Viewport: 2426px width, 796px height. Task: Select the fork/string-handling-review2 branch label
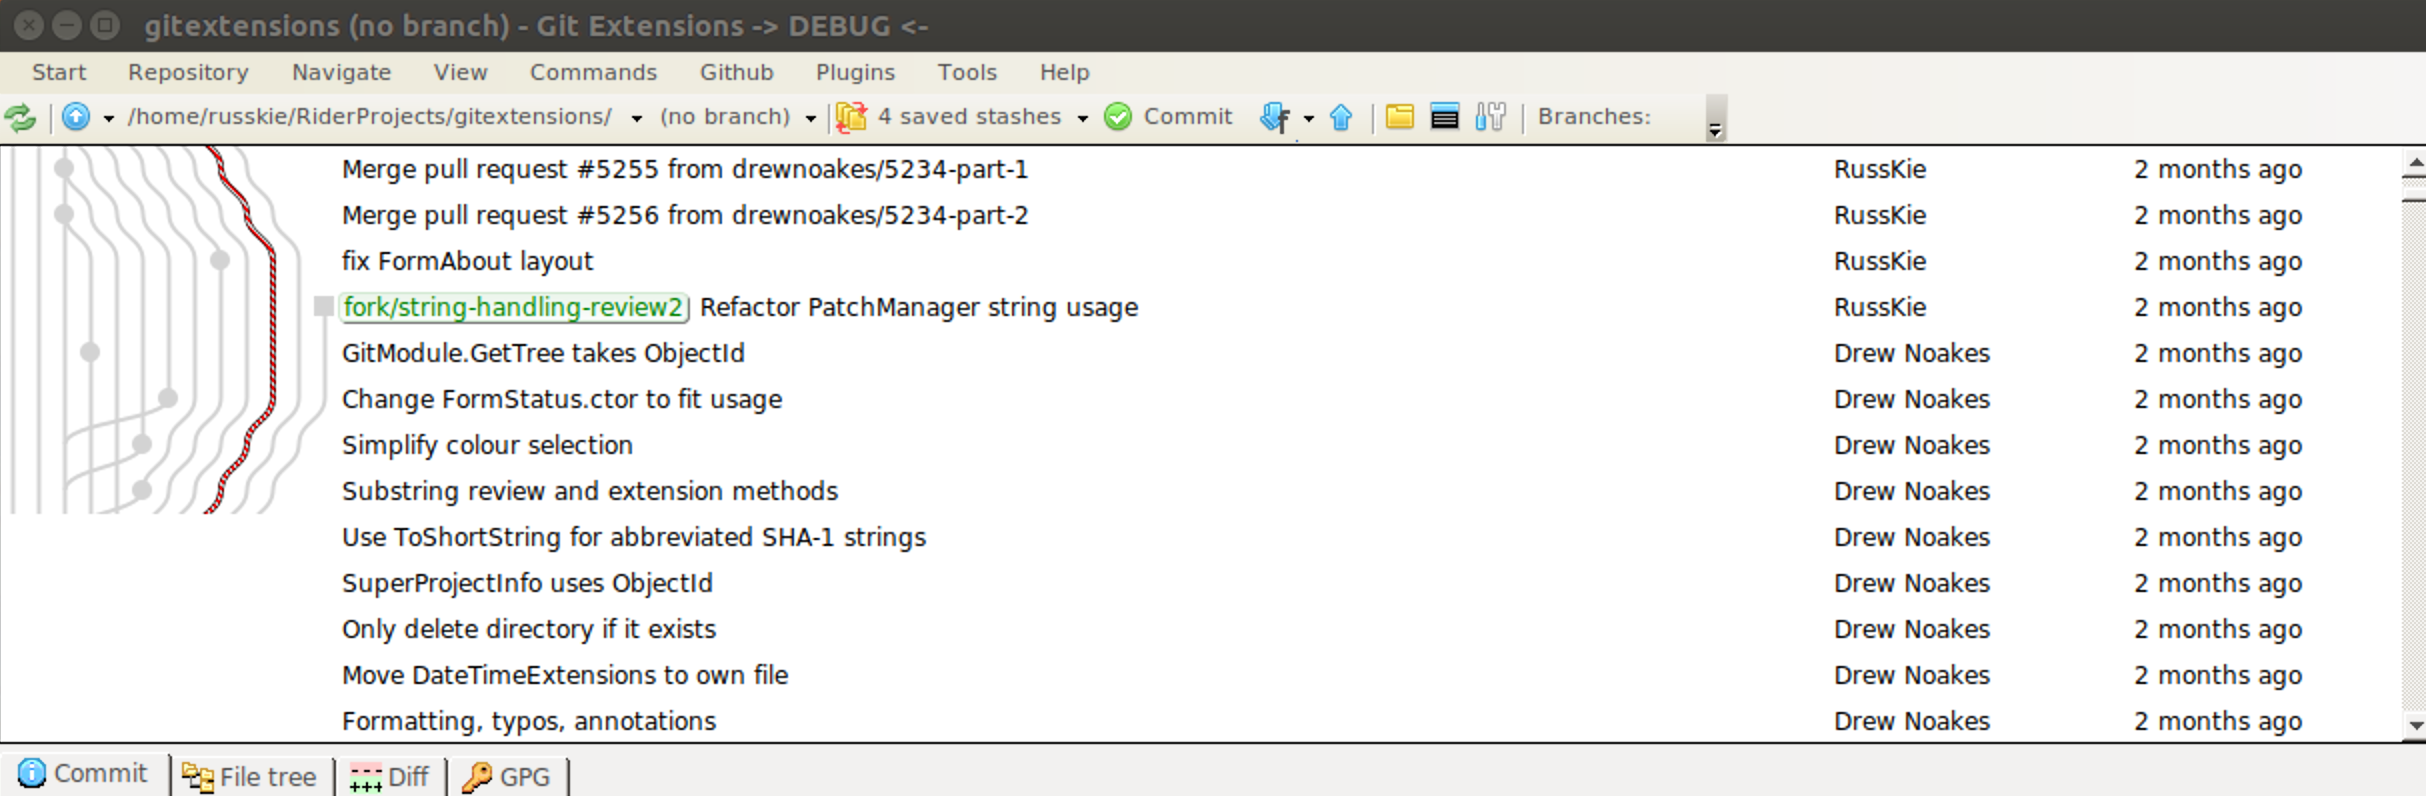pyautogui.click(x=513, y=307)
